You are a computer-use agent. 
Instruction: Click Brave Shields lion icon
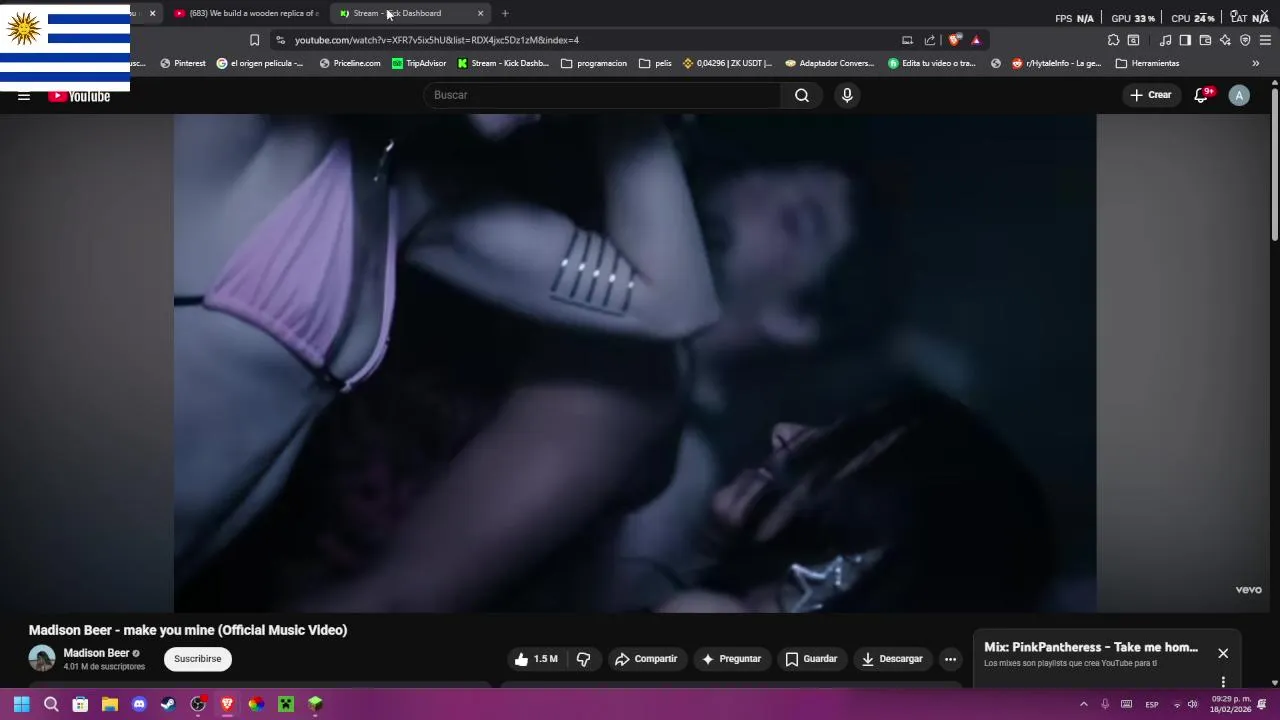(955, 40)
